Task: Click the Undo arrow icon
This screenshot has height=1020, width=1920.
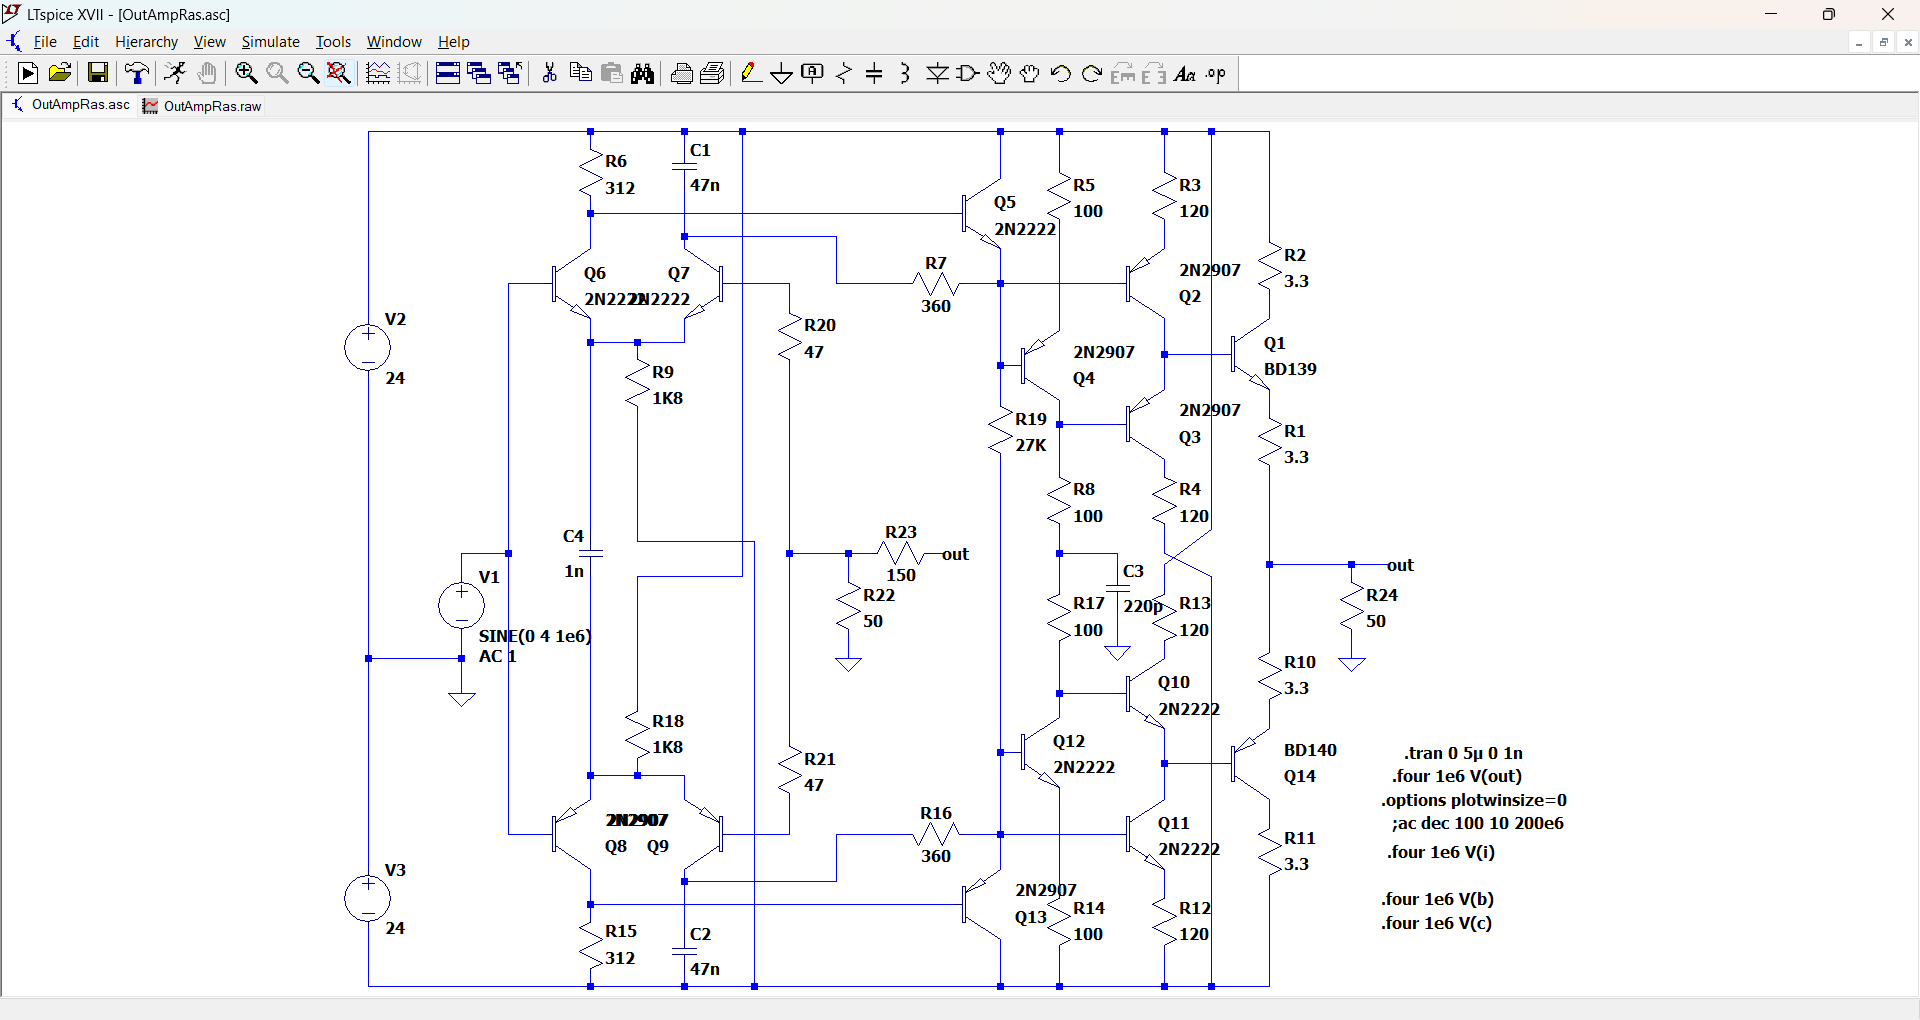Action: (1061, 73)
